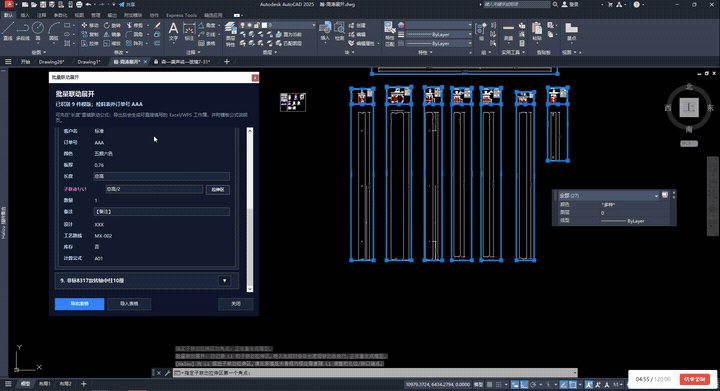Viewport: 720px width, 391px height.
Task: Open the layer selection dropdown in ribbon
Action: pos(314,25)
